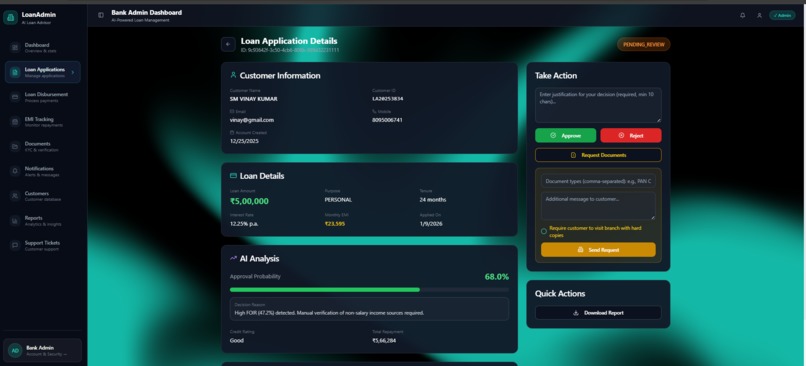The image size is (806, 366).
Task: Expand the Loan Applications chevron
Action: pyautogui.click(x=72, y=72)
